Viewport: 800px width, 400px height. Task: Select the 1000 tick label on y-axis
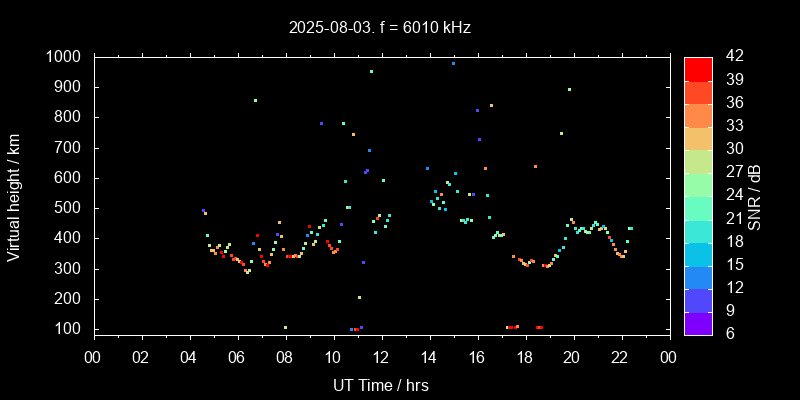click(66, 57)
